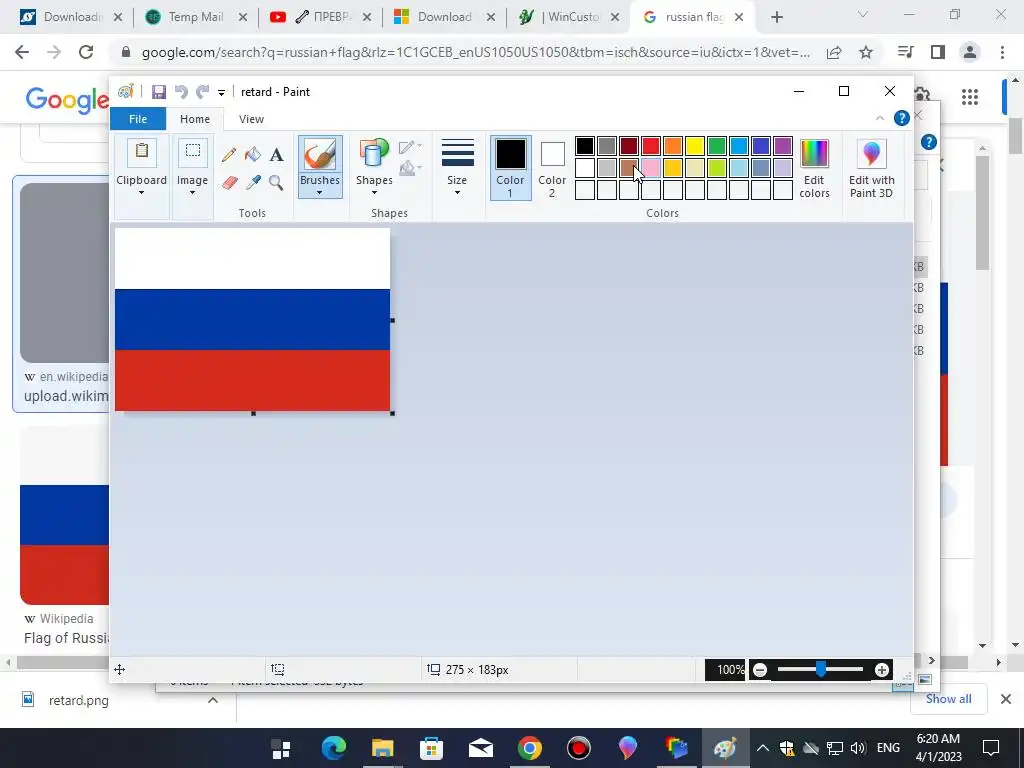Click the ENG language indicator
This screenshot has height=768, width=1024.
pos(888,748)
